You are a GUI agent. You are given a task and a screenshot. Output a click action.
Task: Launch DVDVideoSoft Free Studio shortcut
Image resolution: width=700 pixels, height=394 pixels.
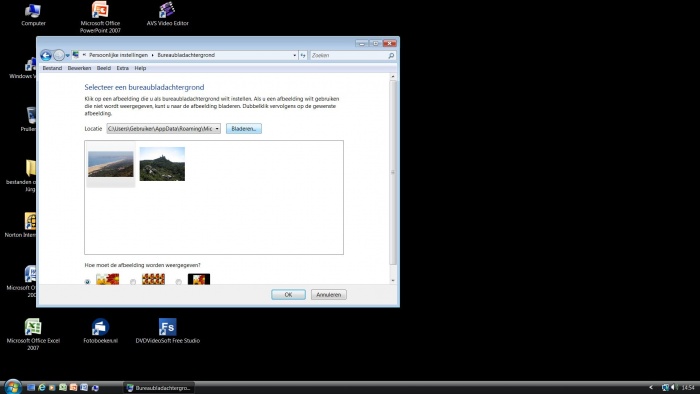click(167, 331)
